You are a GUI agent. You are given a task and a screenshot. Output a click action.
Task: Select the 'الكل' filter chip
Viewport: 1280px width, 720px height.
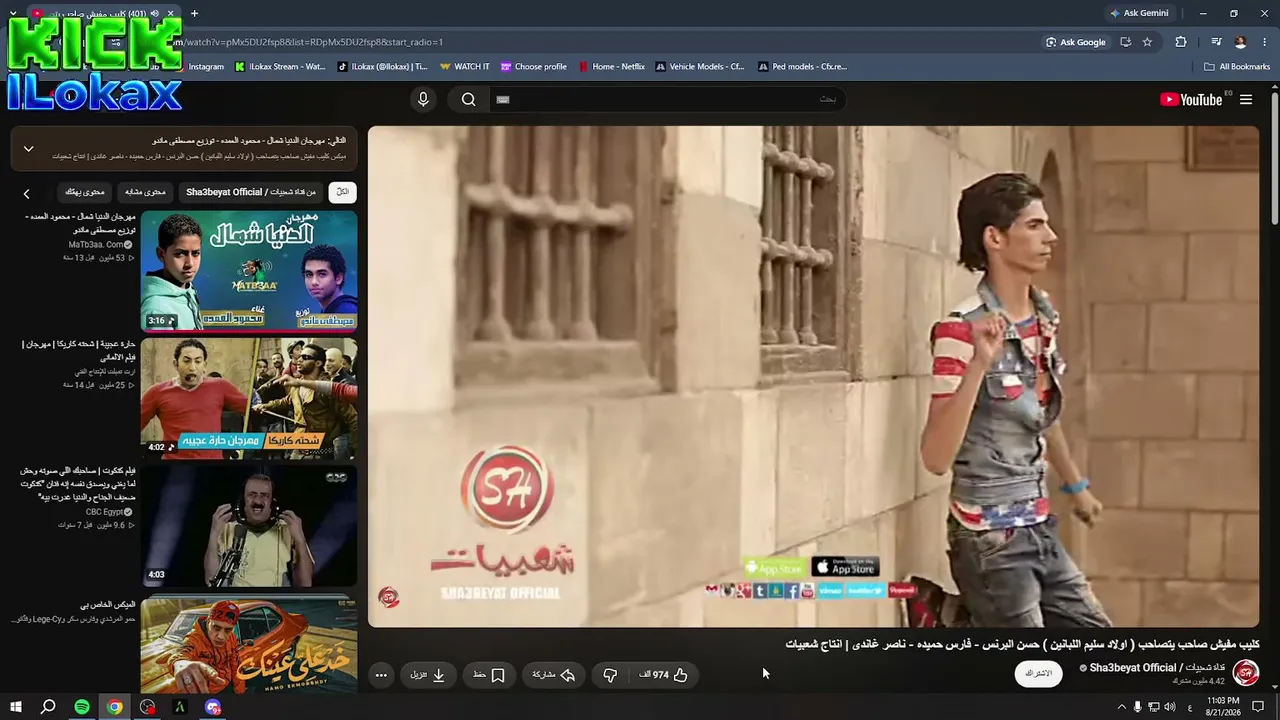click(342, 192)
